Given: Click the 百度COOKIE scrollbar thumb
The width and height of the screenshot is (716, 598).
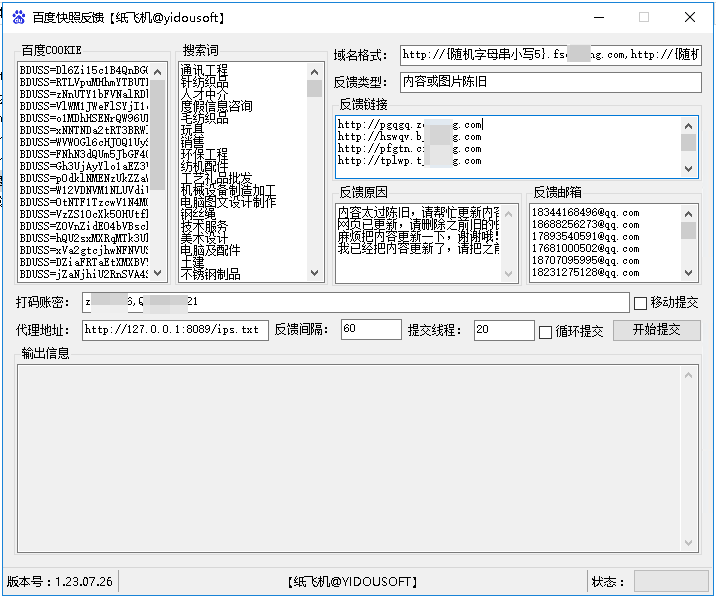Looking at the screenshot, I should [158, 135].
